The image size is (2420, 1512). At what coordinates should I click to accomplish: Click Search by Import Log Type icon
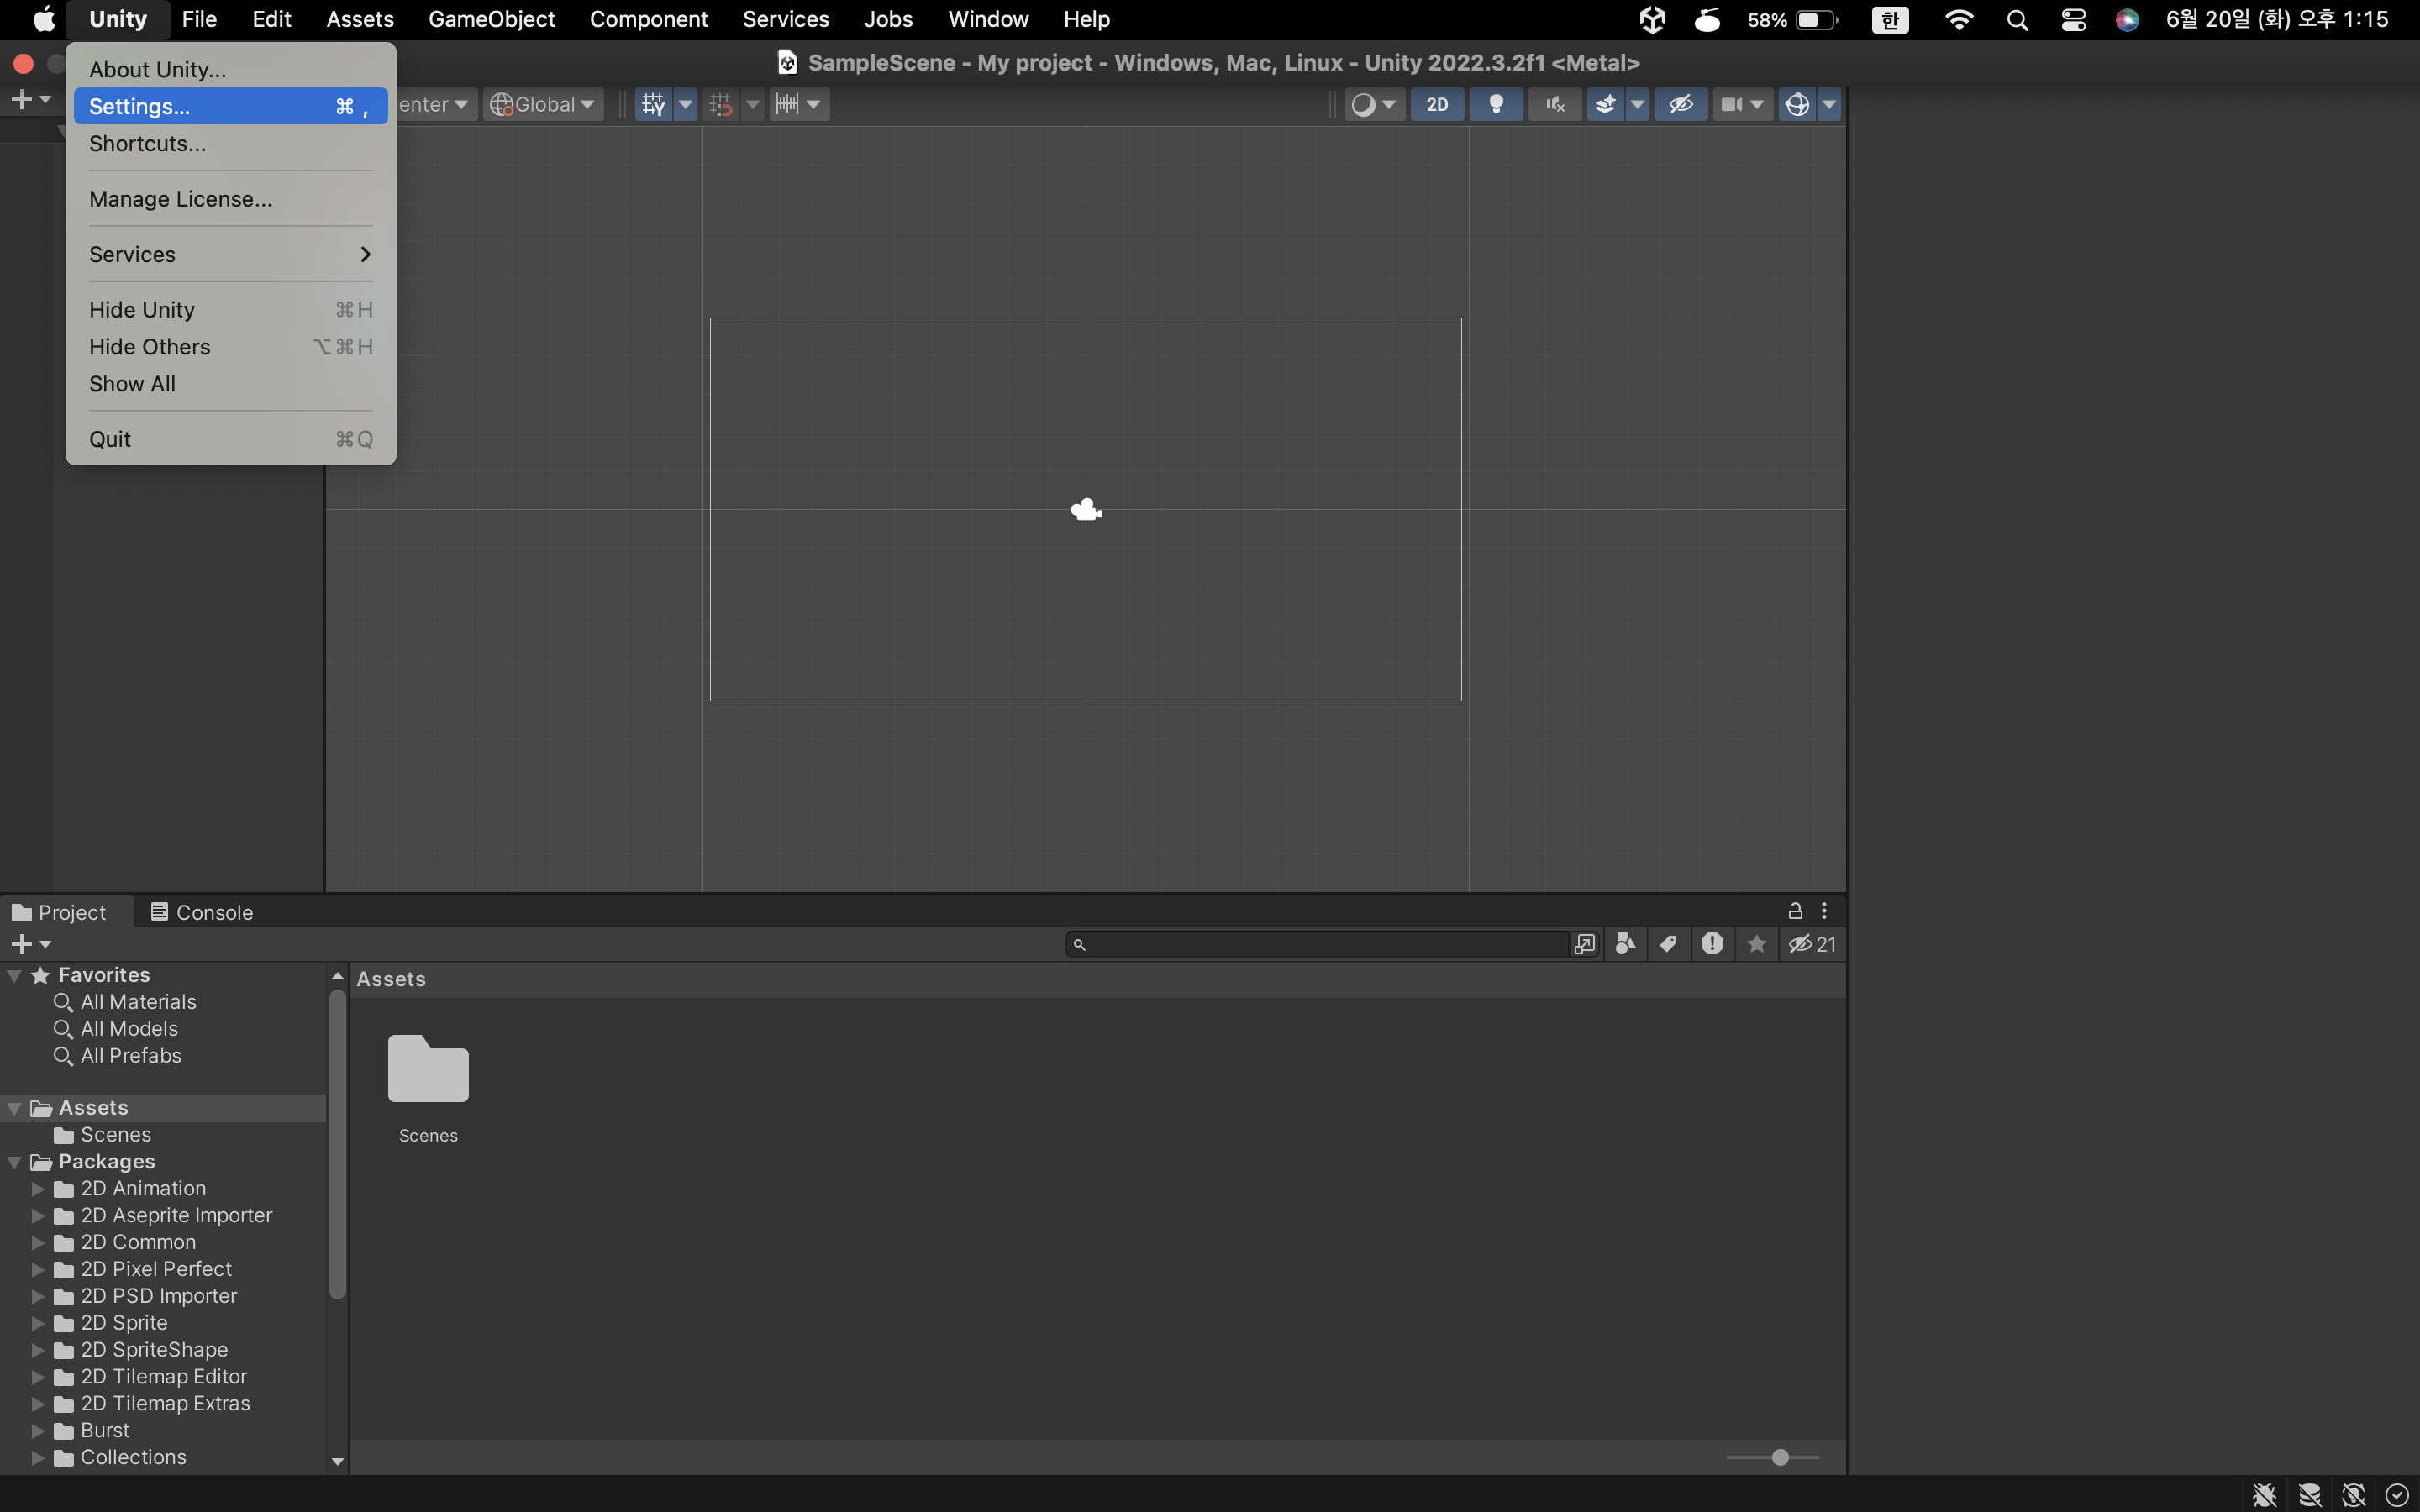(1712, 943)
